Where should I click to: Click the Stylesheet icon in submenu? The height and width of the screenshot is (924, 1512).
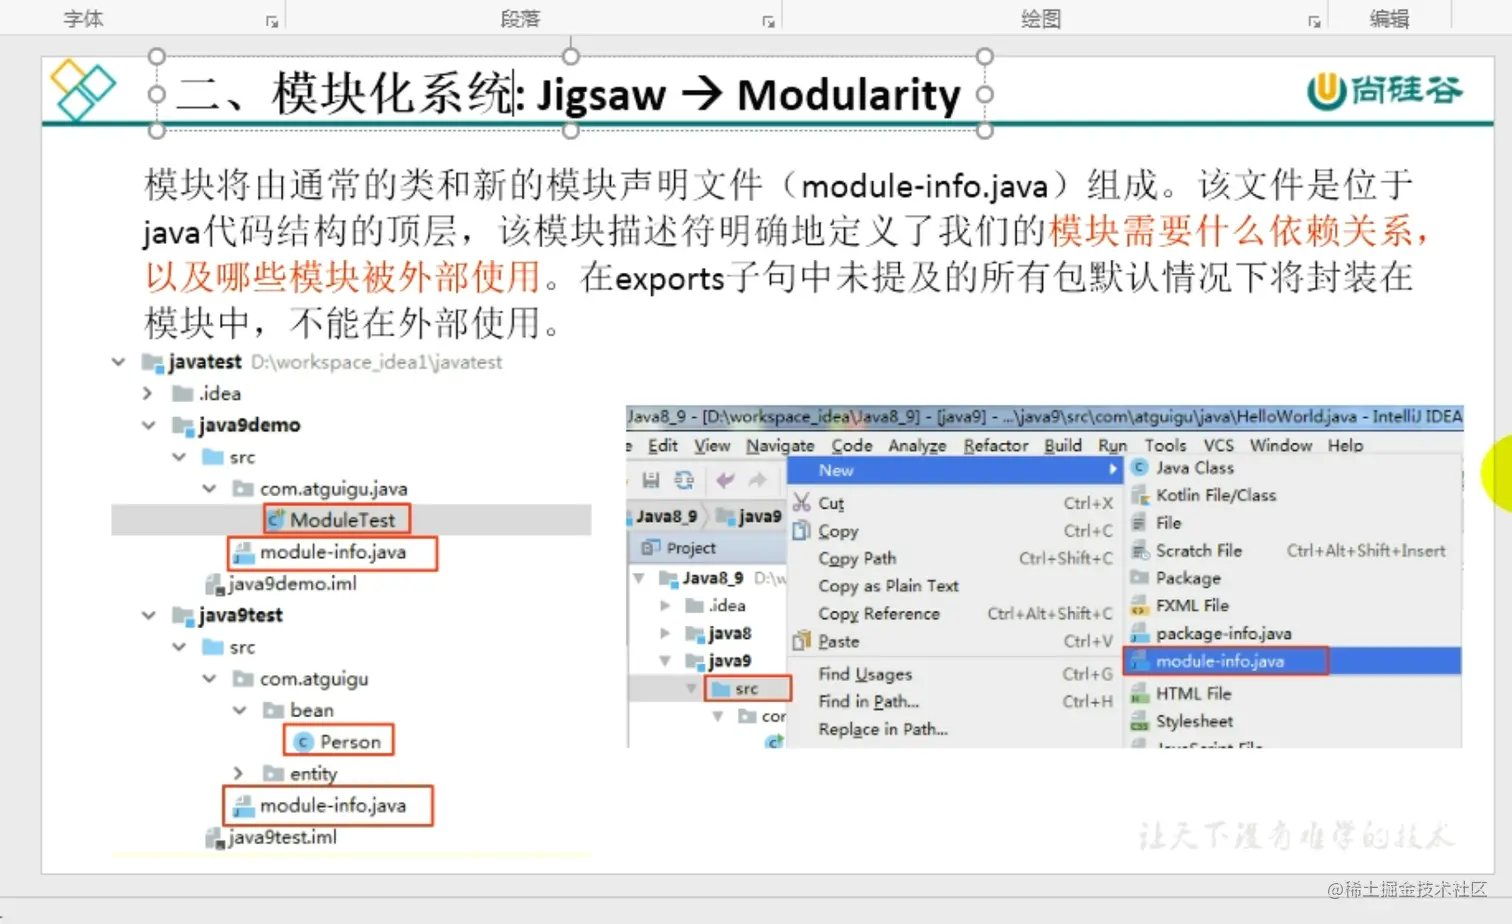pyautogui.click(x=1139, y=721)
